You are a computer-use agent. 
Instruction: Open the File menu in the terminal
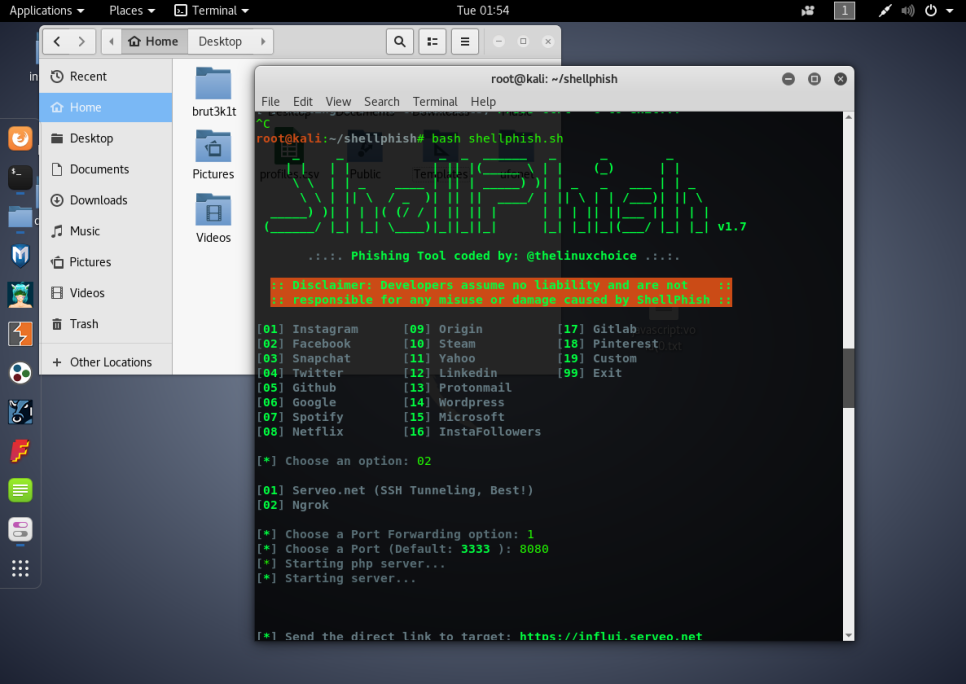[x=270, y=102]
